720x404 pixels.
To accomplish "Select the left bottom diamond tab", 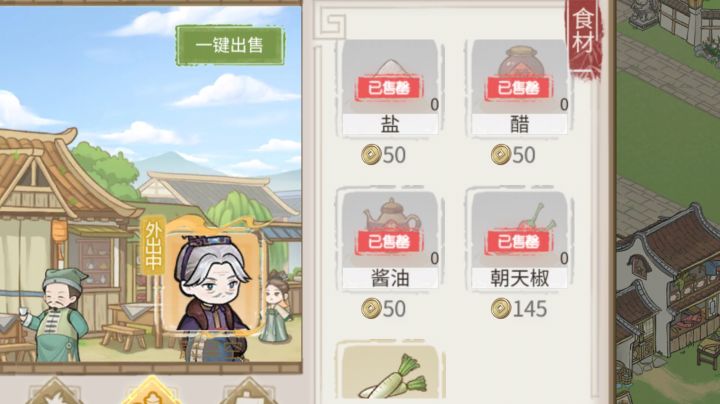I will point(55,391).
